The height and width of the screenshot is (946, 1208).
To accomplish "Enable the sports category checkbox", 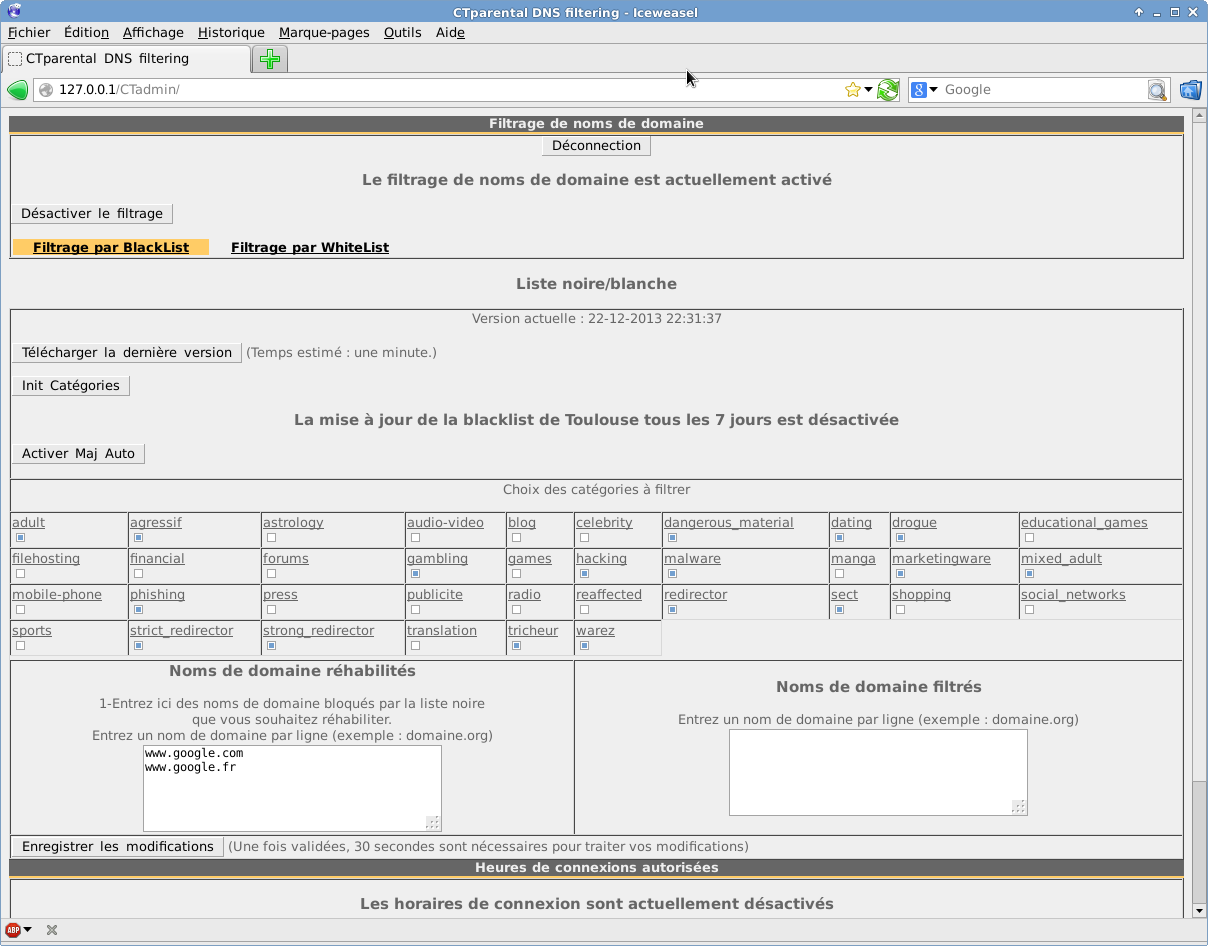I will (x=20, y=646).
